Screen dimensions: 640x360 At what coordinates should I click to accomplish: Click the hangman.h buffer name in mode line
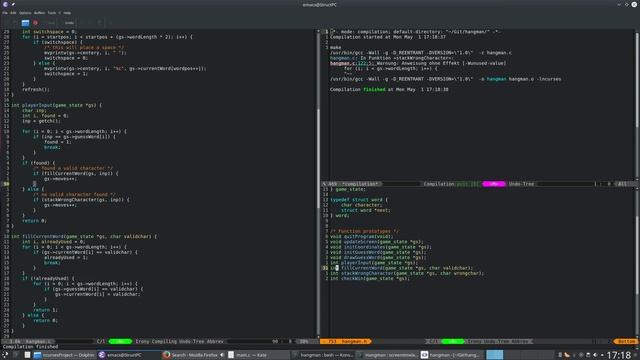[x=354, y=341]
